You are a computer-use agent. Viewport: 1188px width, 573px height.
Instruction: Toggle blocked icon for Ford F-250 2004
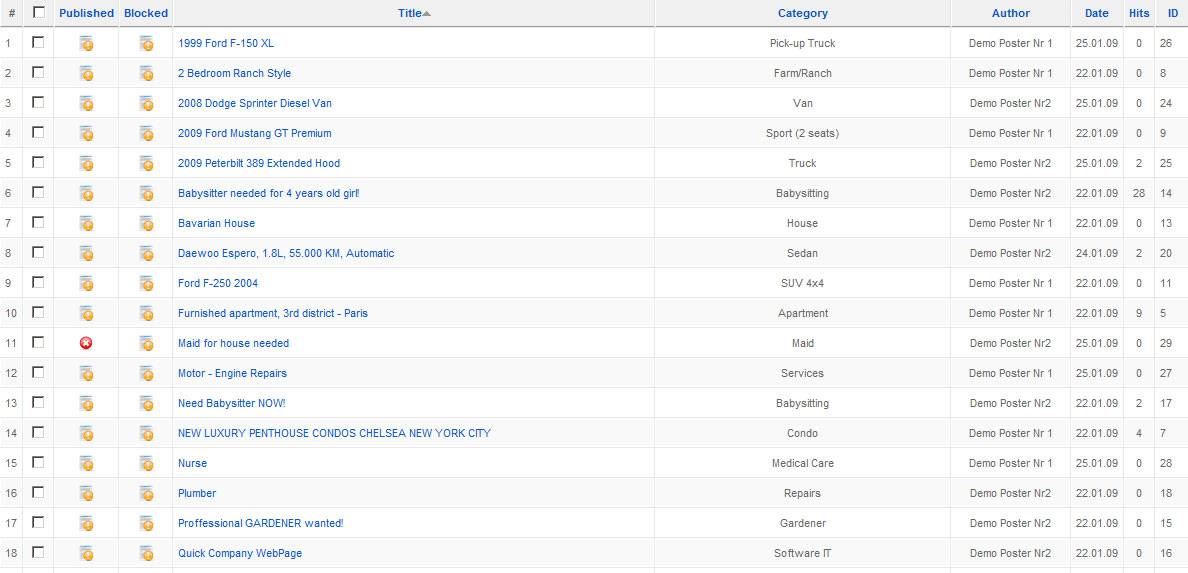coord(146,284)
